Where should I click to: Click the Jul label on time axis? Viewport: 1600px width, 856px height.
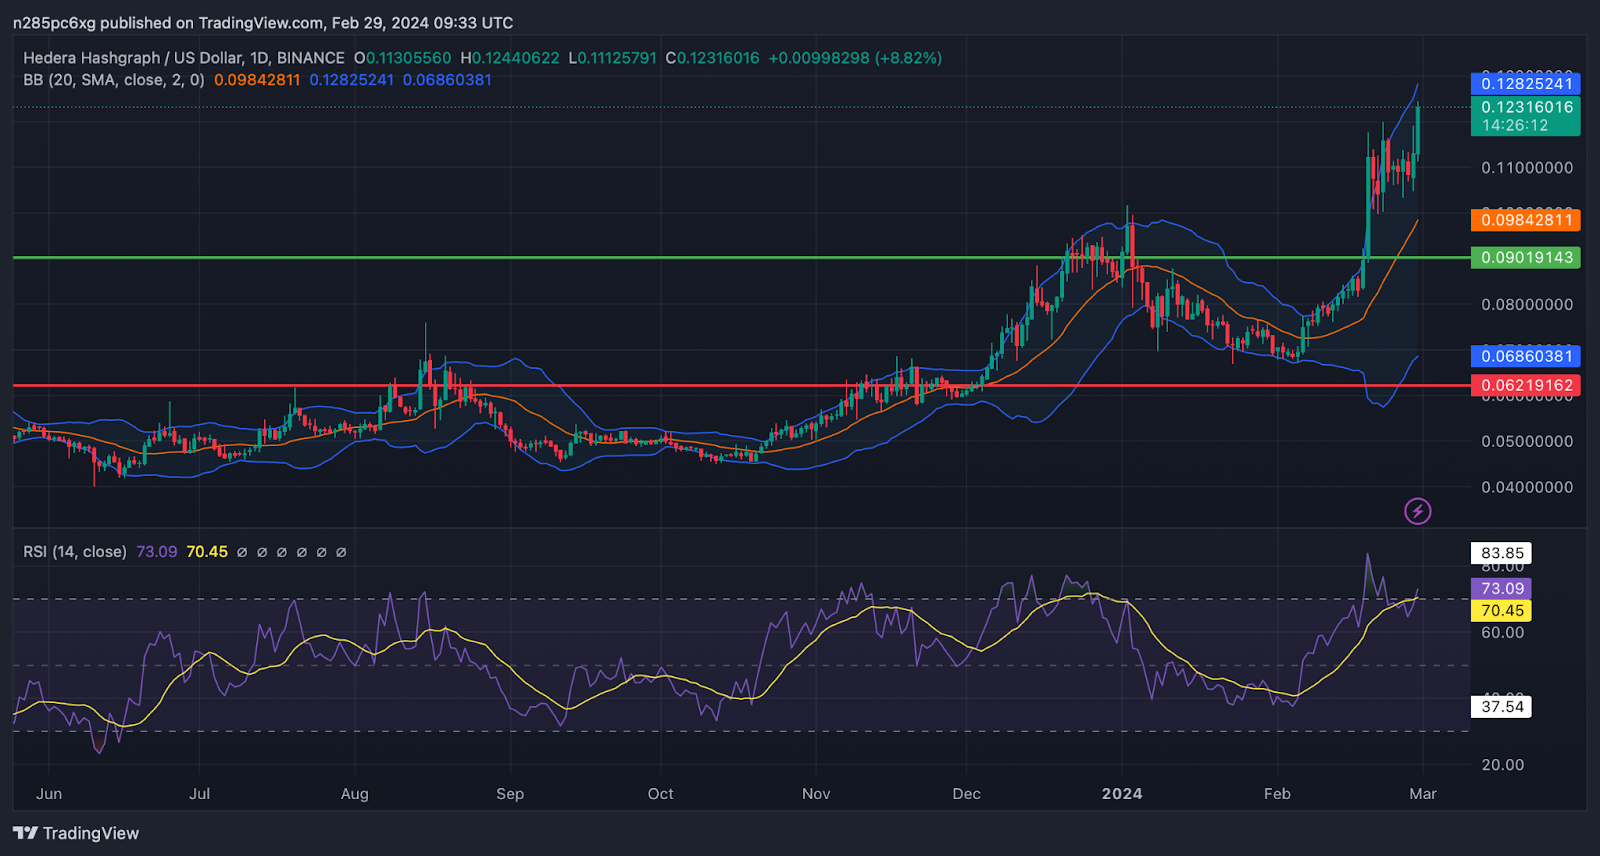(x=200, y=794)
